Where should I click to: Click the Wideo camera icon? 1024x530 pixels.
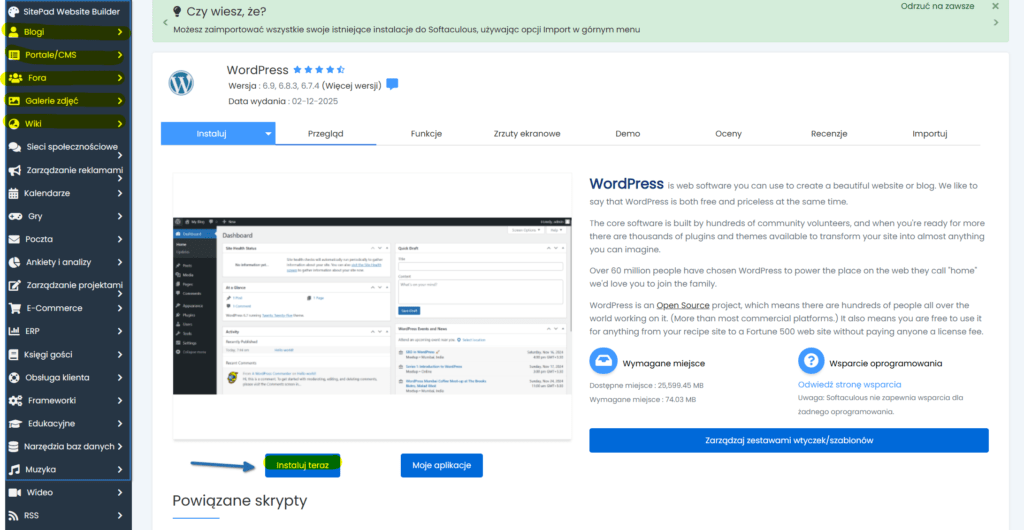click(14, 492)
